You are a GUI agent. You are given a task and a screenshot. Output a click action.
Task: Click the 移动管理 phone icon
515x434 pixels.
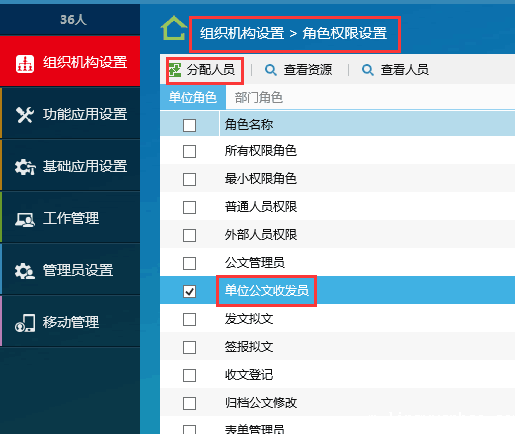pos(25,323)
